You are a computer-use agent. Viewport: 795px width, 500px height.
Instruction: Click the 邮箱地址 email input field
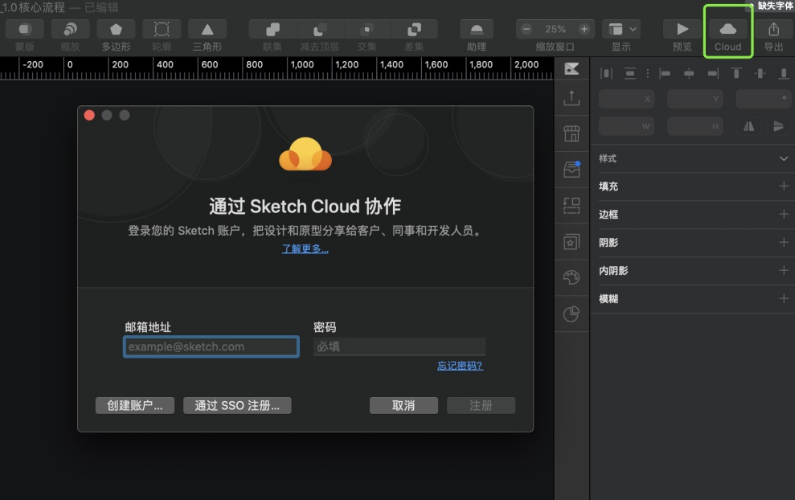211,347
